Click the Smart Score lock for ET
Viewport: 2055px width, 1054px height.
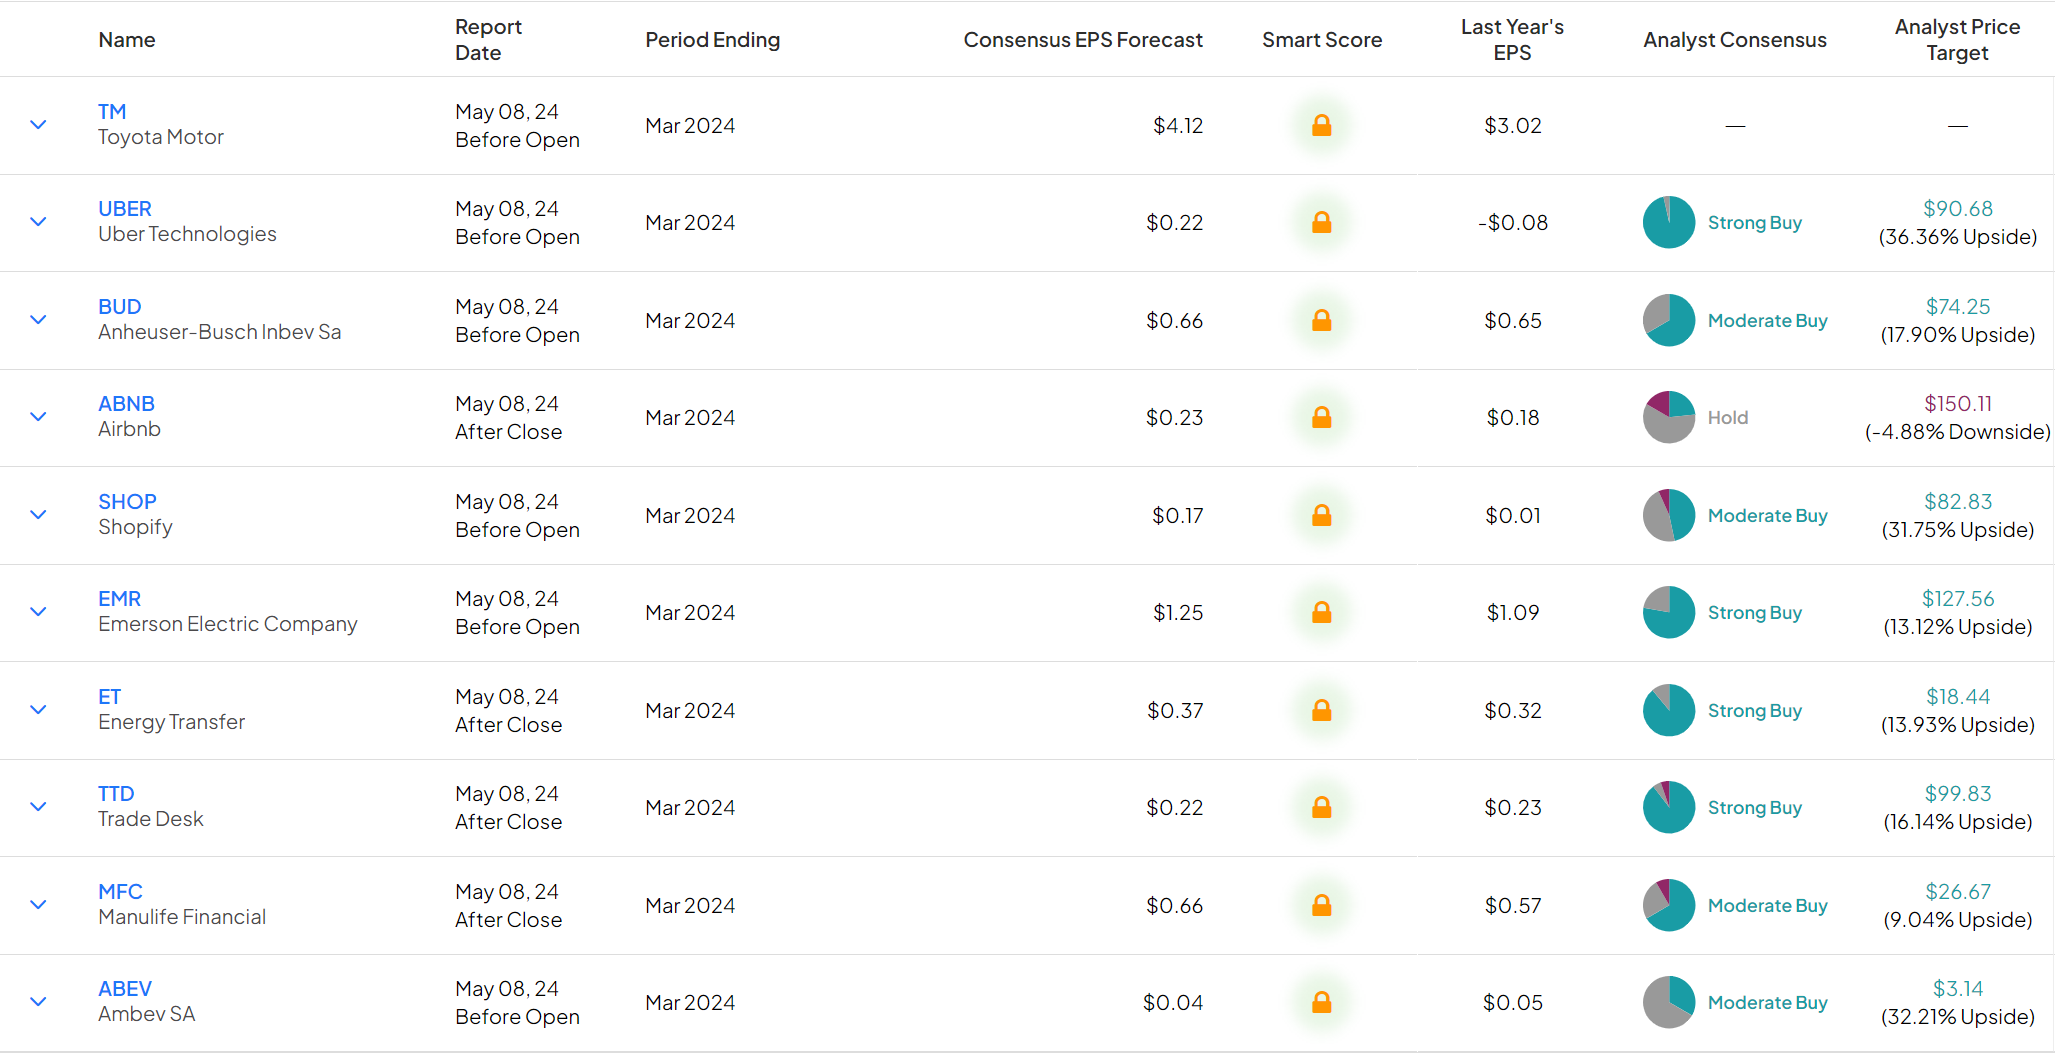pos(1321,710)
